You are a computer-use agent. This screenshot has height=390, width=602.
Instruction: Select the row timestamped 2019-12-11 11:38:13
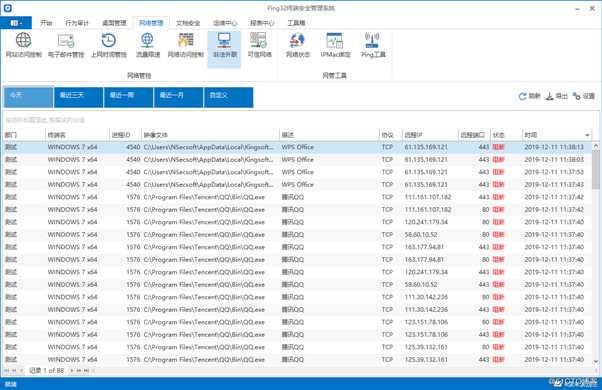pos(298,147)
